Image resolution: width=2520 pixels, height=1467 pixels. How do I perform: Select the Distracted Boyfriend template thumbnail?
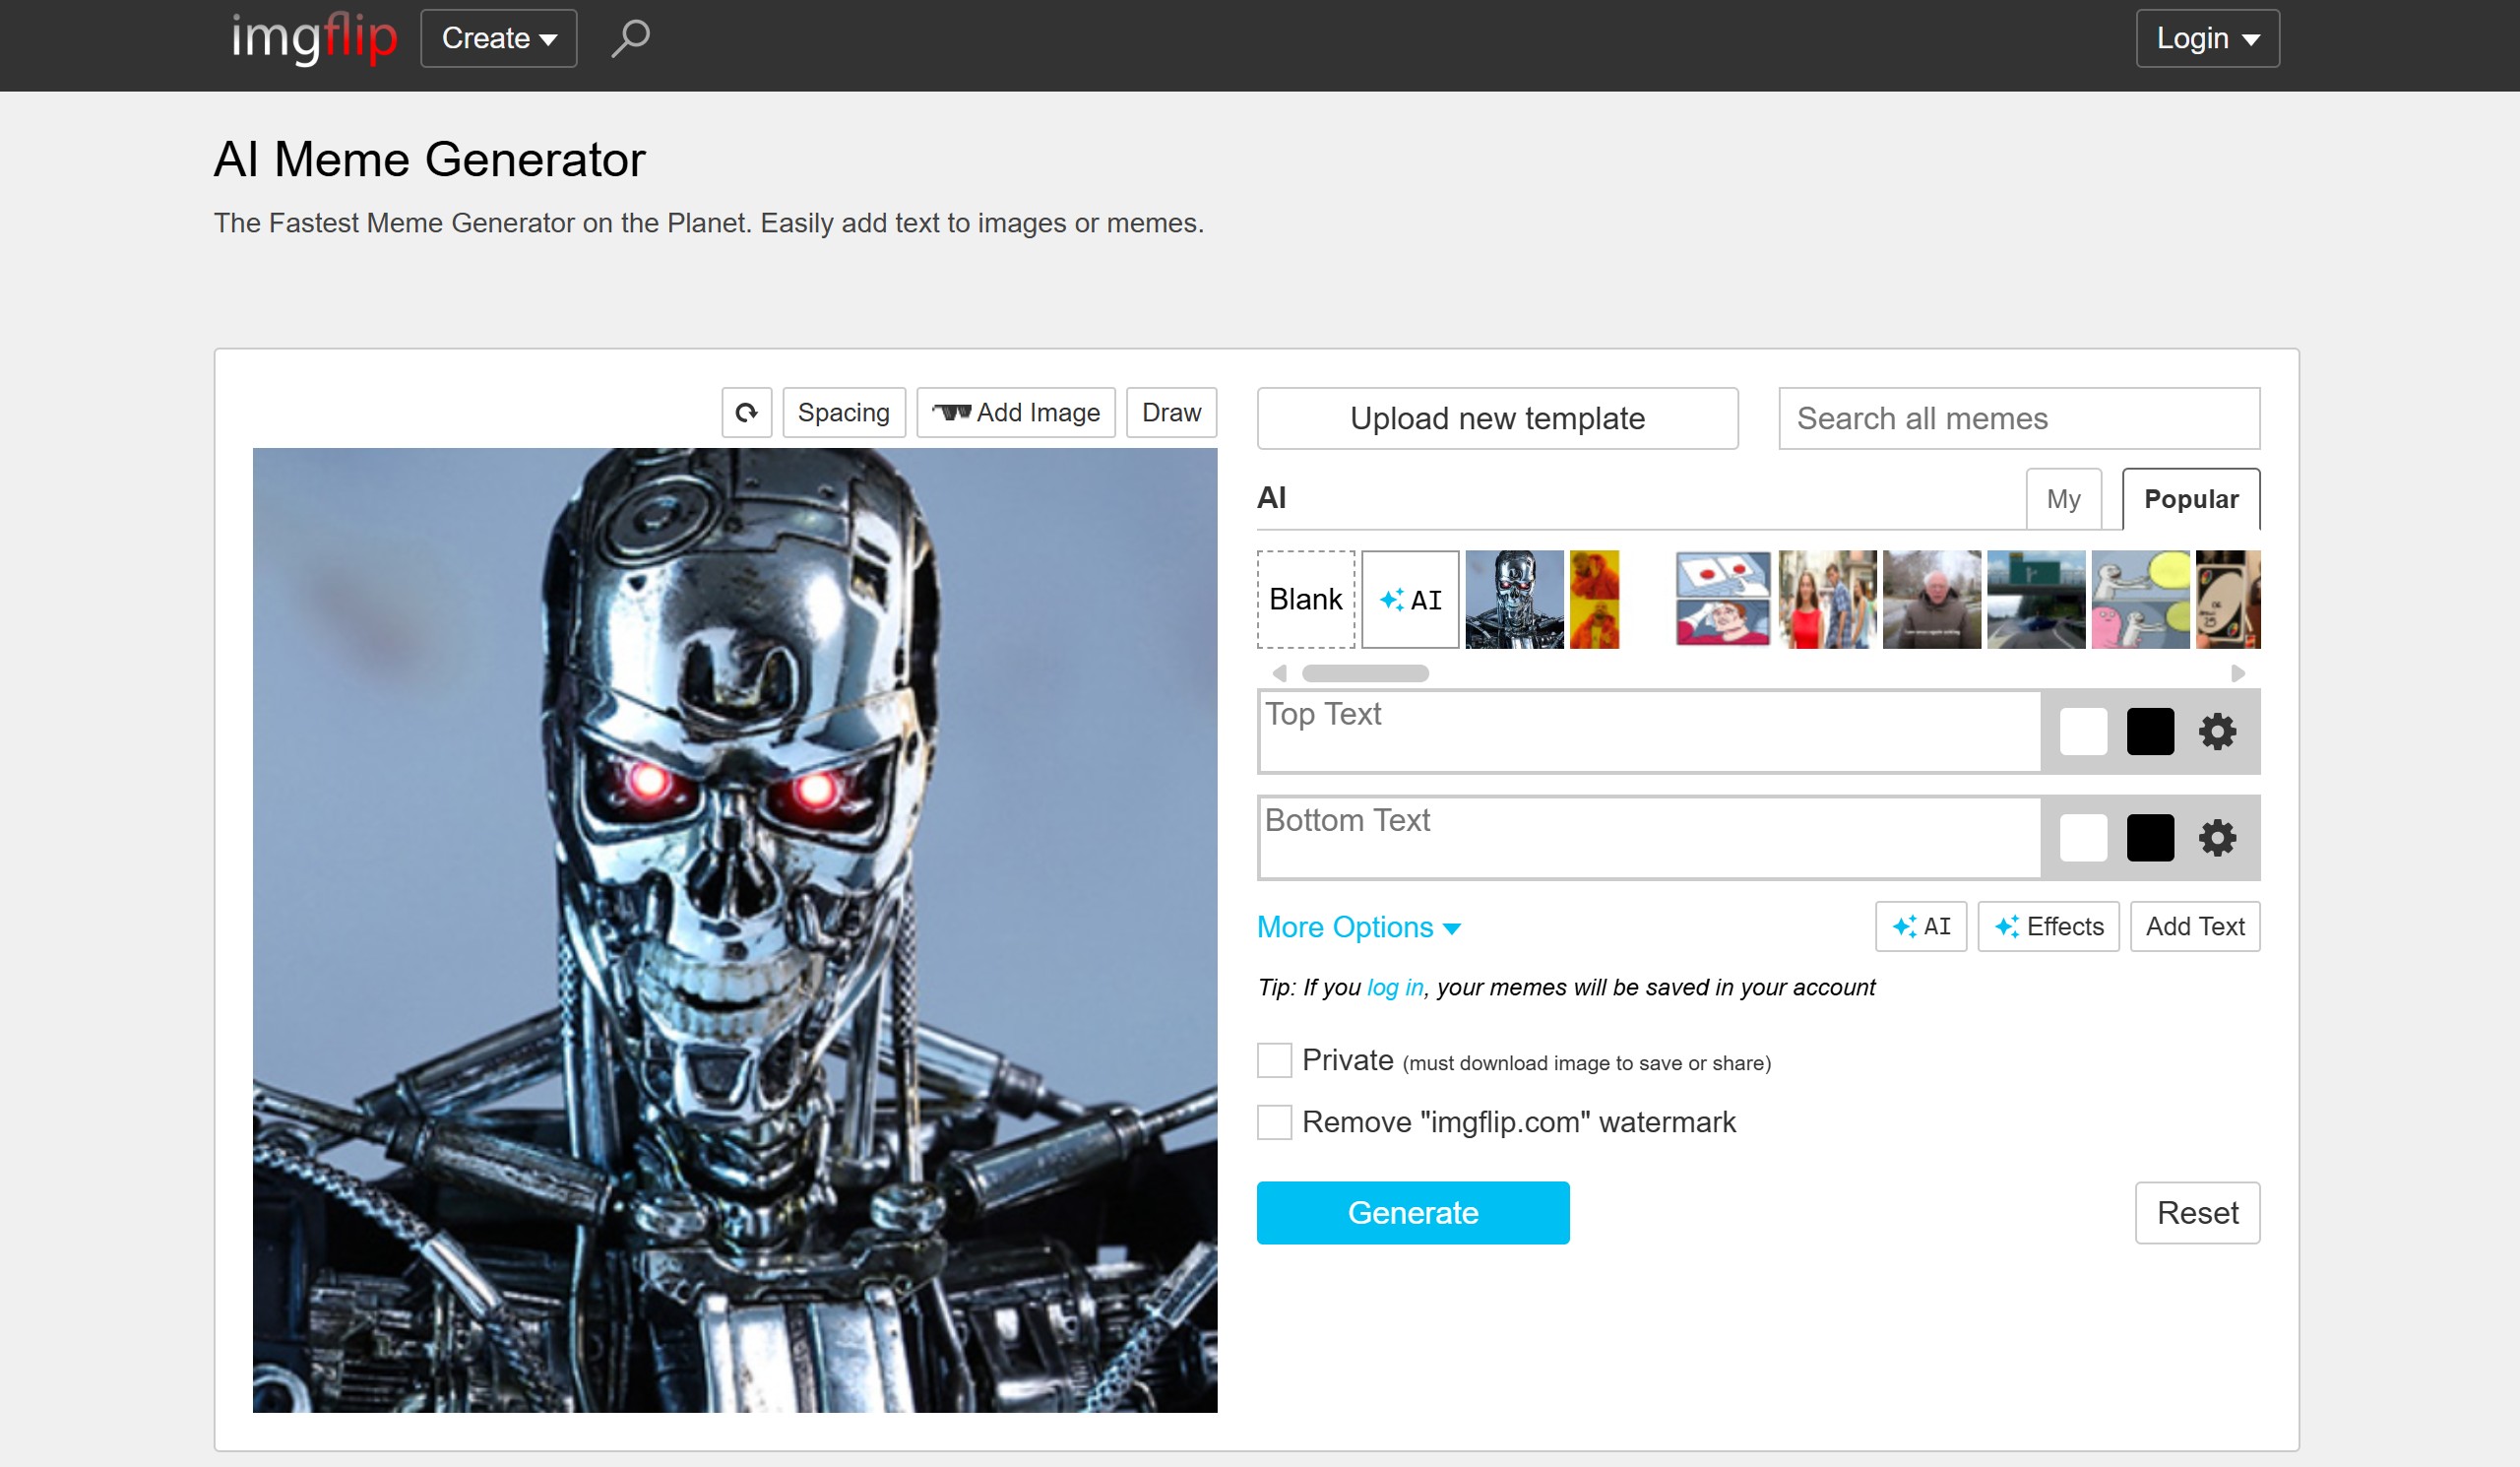[1827, 599]
